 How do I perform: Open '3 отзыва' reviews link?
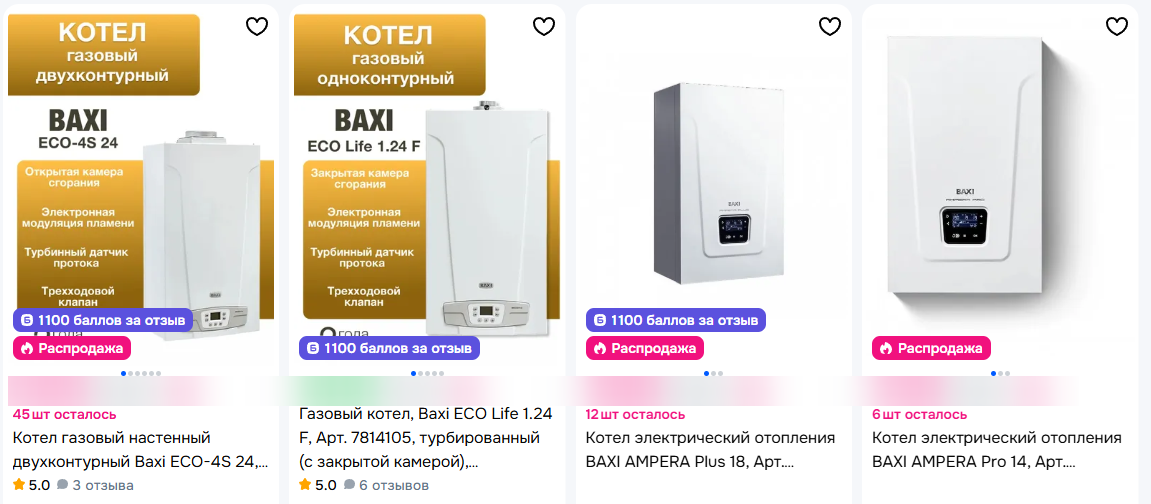pos(102,485)
